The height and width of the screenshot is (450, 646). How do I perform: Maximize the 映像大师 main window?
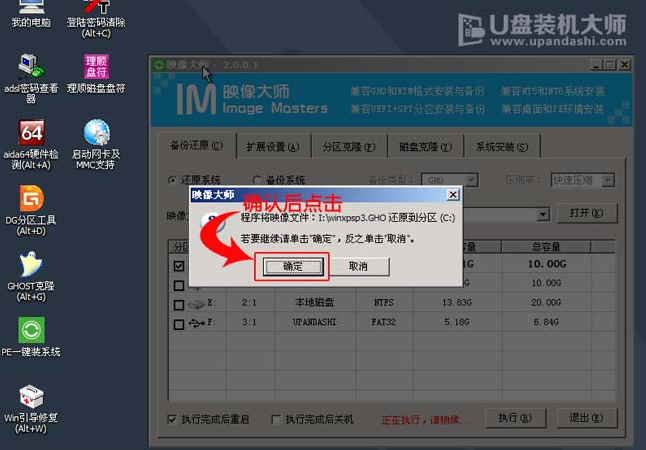click(x=610, y=65)
